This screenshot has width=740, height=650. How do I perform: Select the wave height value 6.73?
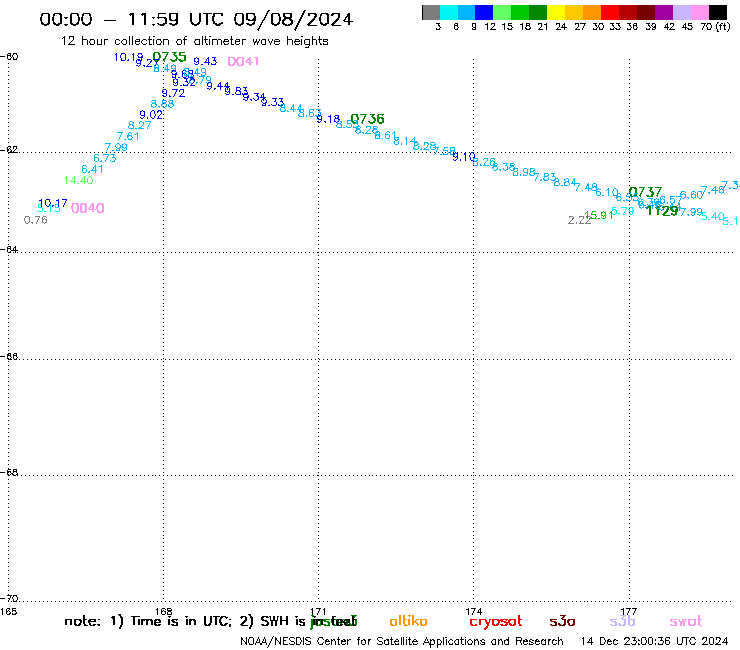click(x=105, y=158)
